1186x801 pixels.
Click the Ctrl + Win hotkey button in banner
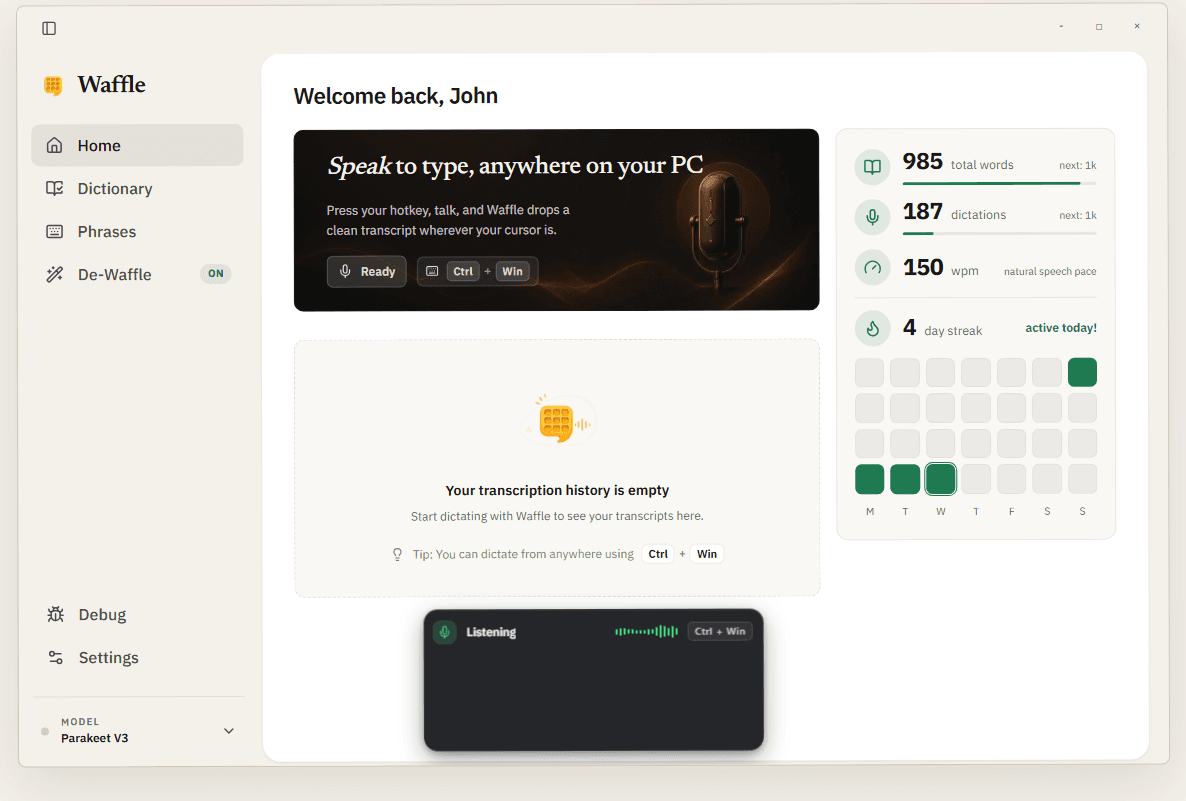pos(477,272)
